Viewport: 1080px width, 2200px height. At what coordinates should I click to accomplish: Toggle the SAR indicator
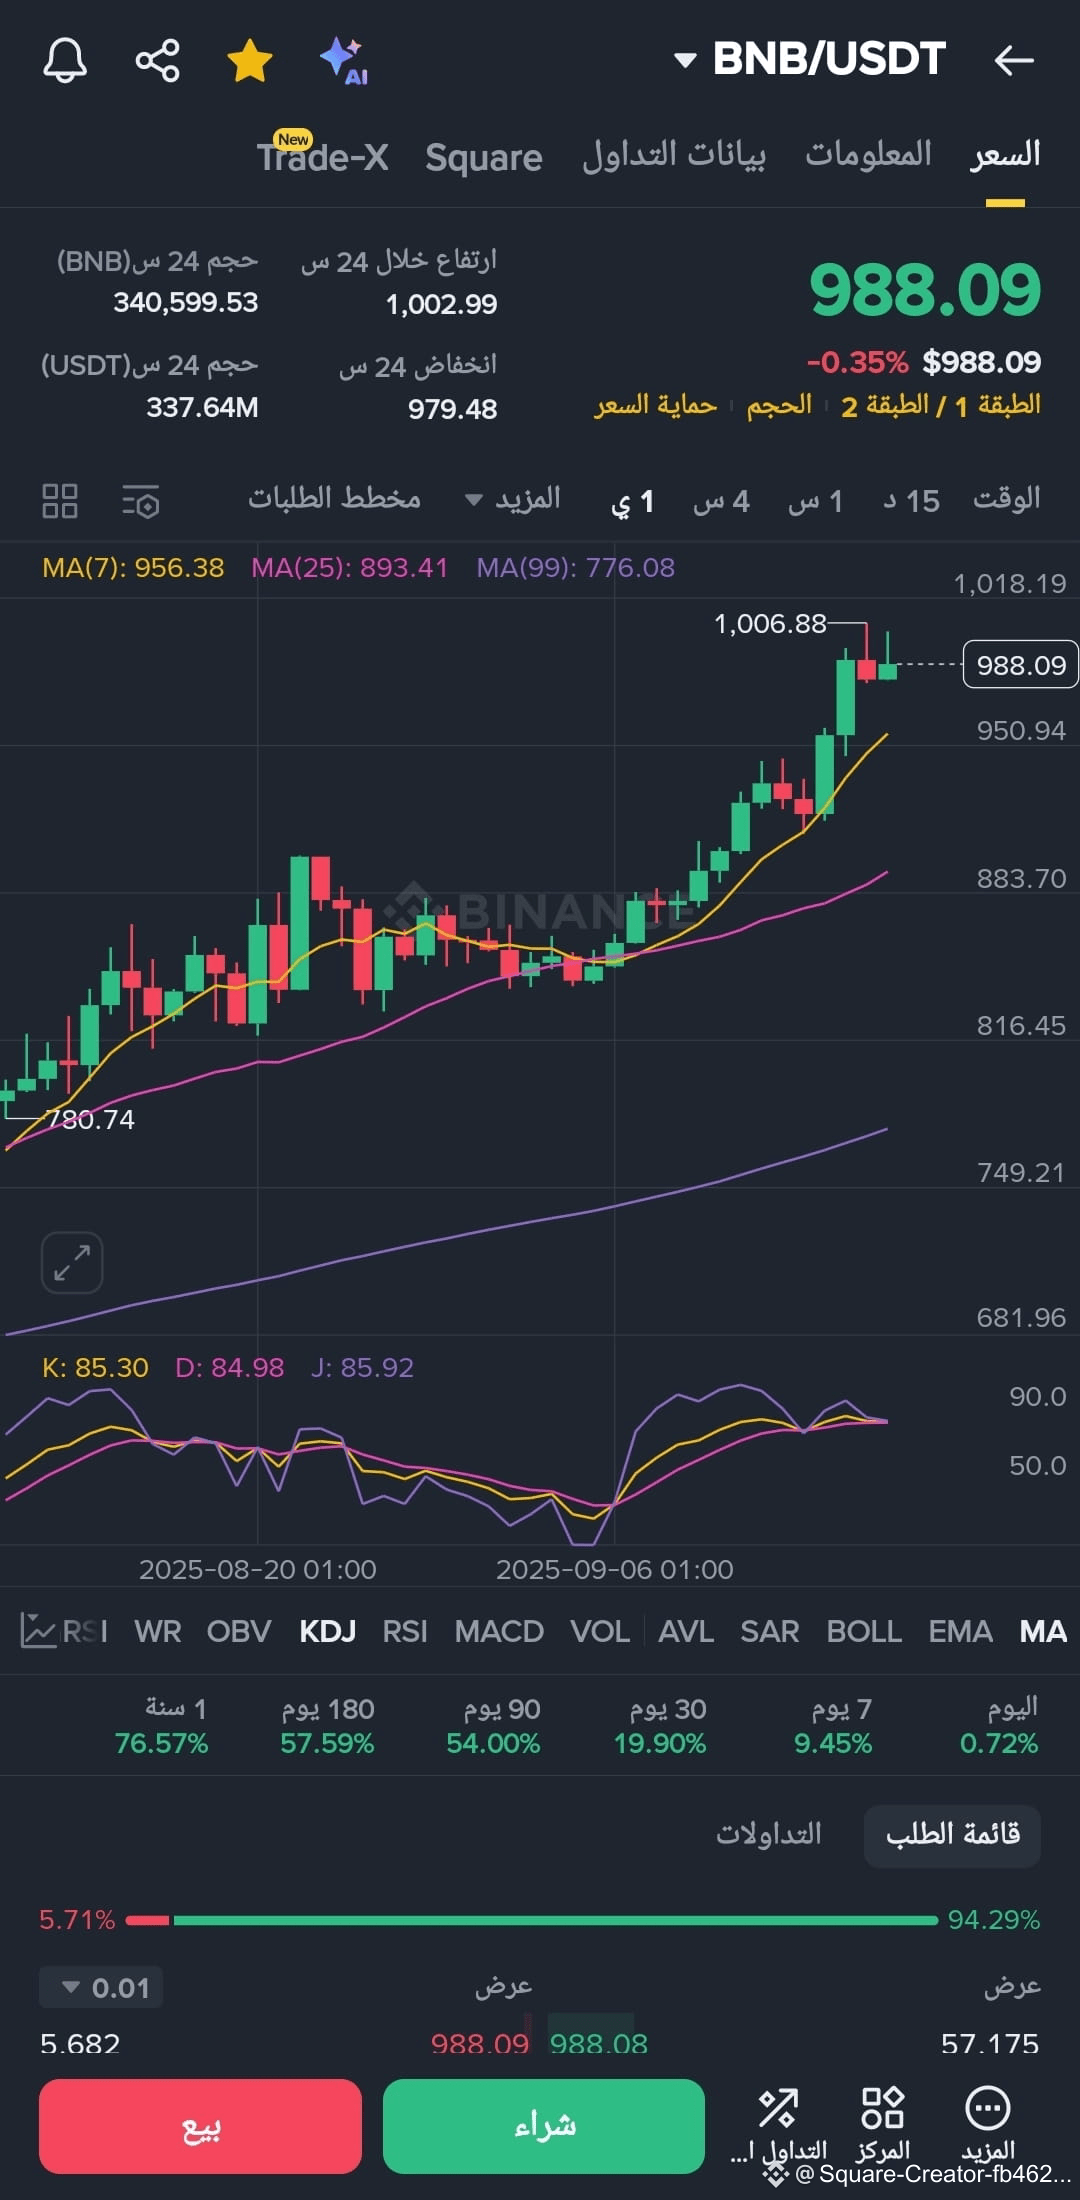tap(770, 1632)
